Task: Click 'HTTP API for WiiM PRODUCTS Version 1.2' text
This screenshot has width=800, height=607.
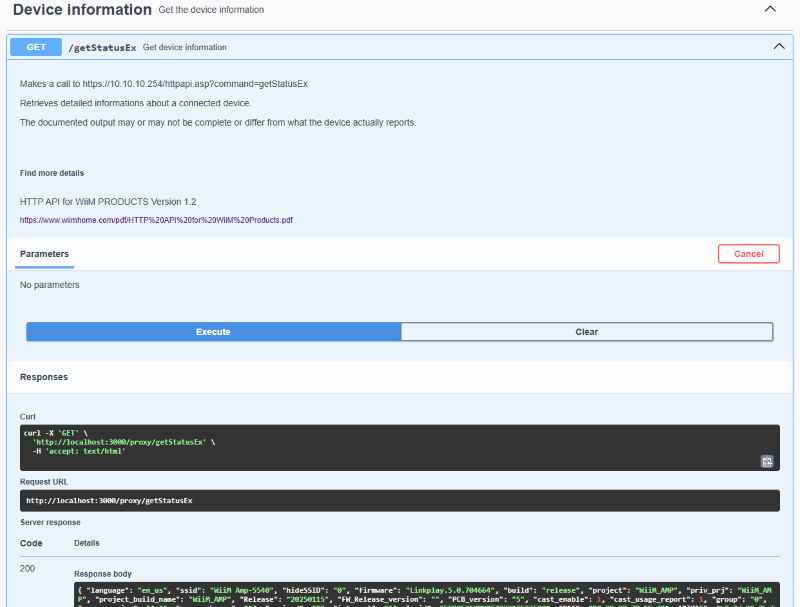Action: point(108,202)
